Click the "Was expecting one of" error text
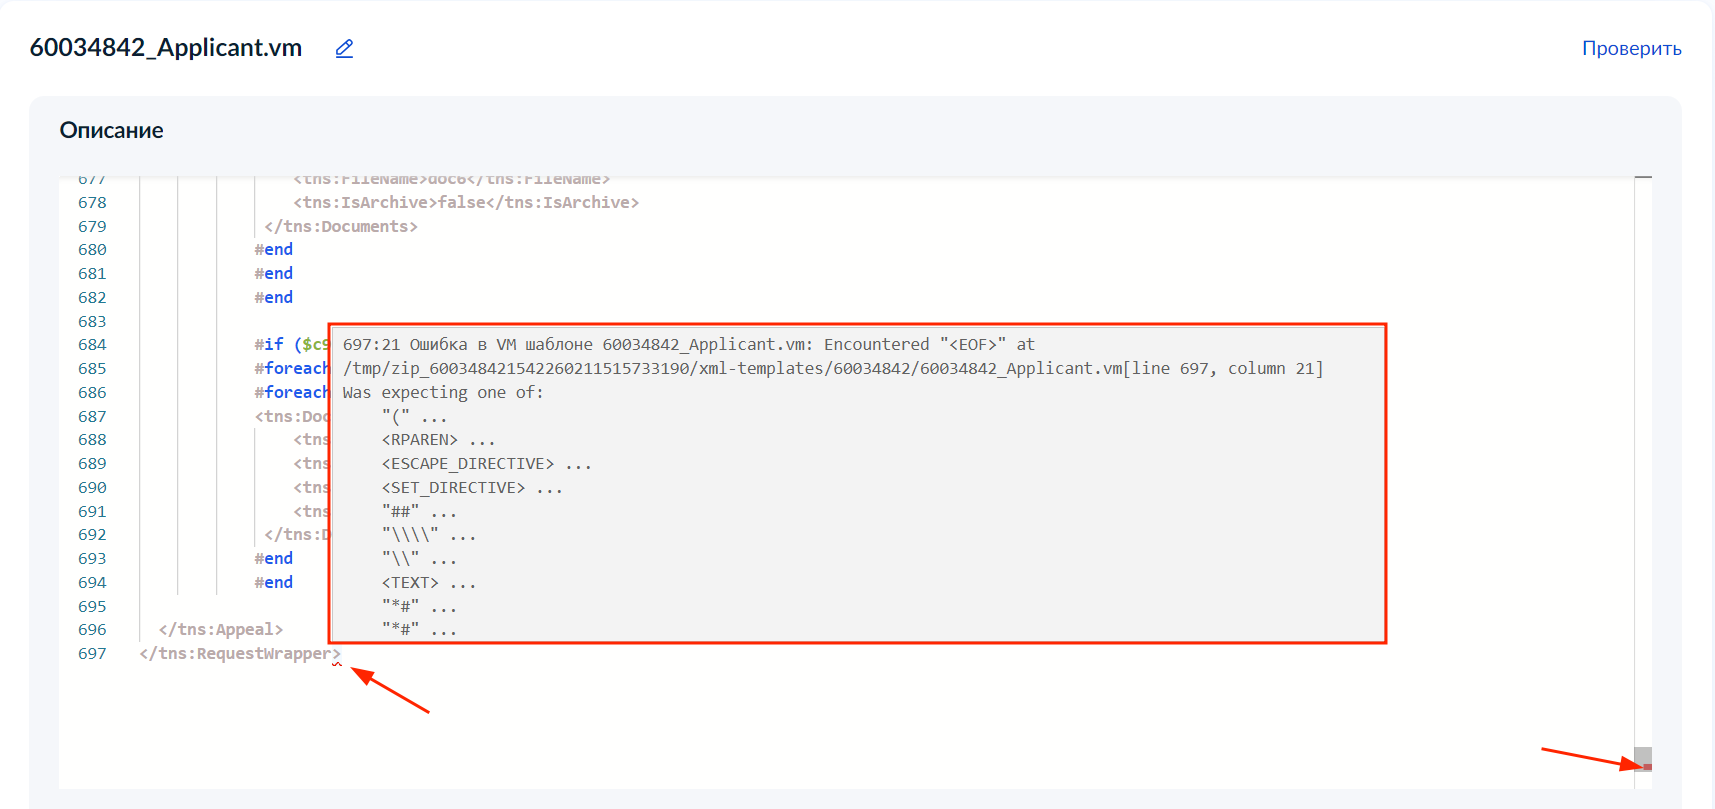Viewport: 1715px width, 809px height. 443,393
